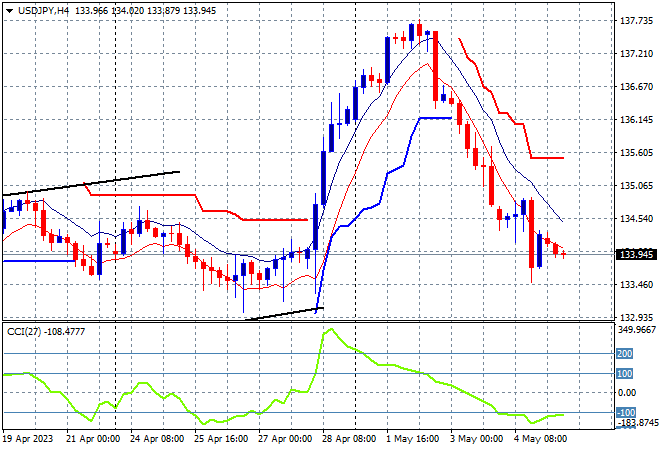The width and height of the screenshot is (660, 450).
Task: Select the lower black trendline near 27 Apr
Action: [x=284, y=314]
